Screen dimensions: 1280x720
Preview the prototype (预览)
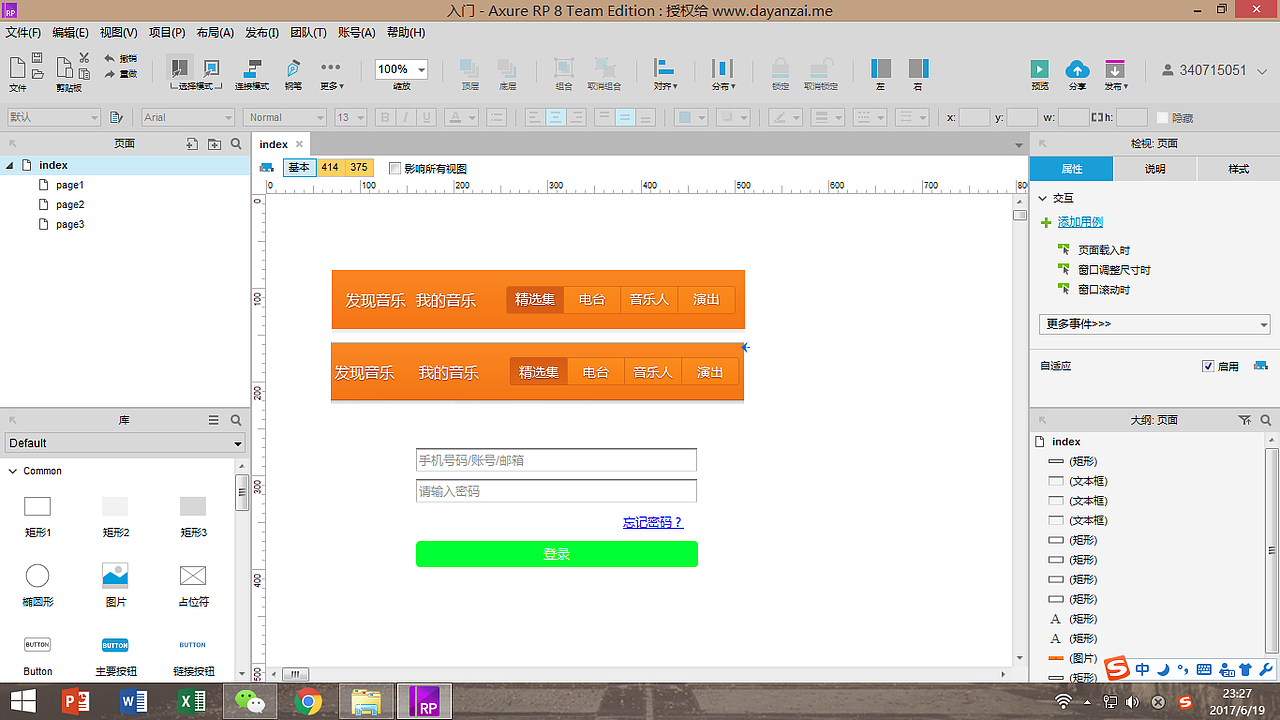(1040, 75)
